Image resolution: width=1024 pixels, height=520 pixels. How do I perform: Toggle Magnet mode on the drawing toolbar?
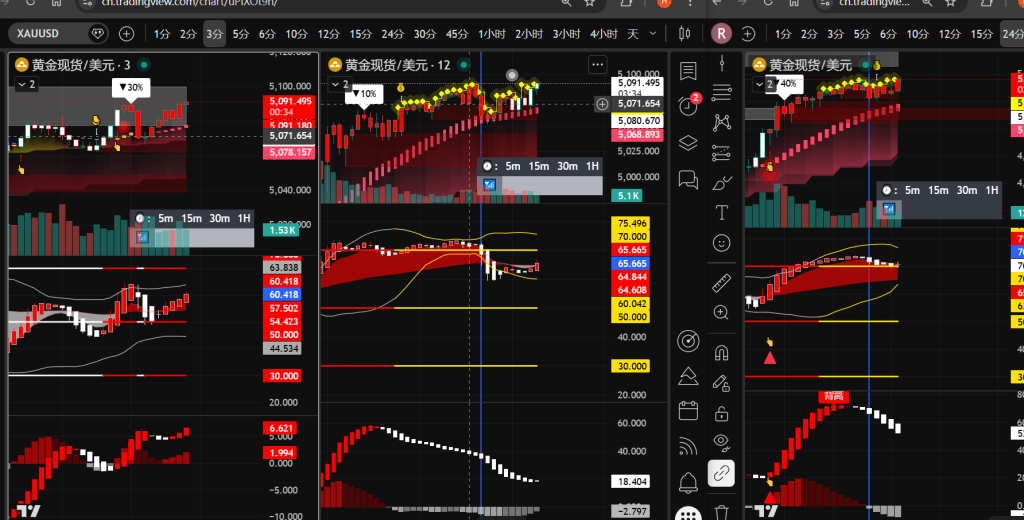(x=721, y=352)
